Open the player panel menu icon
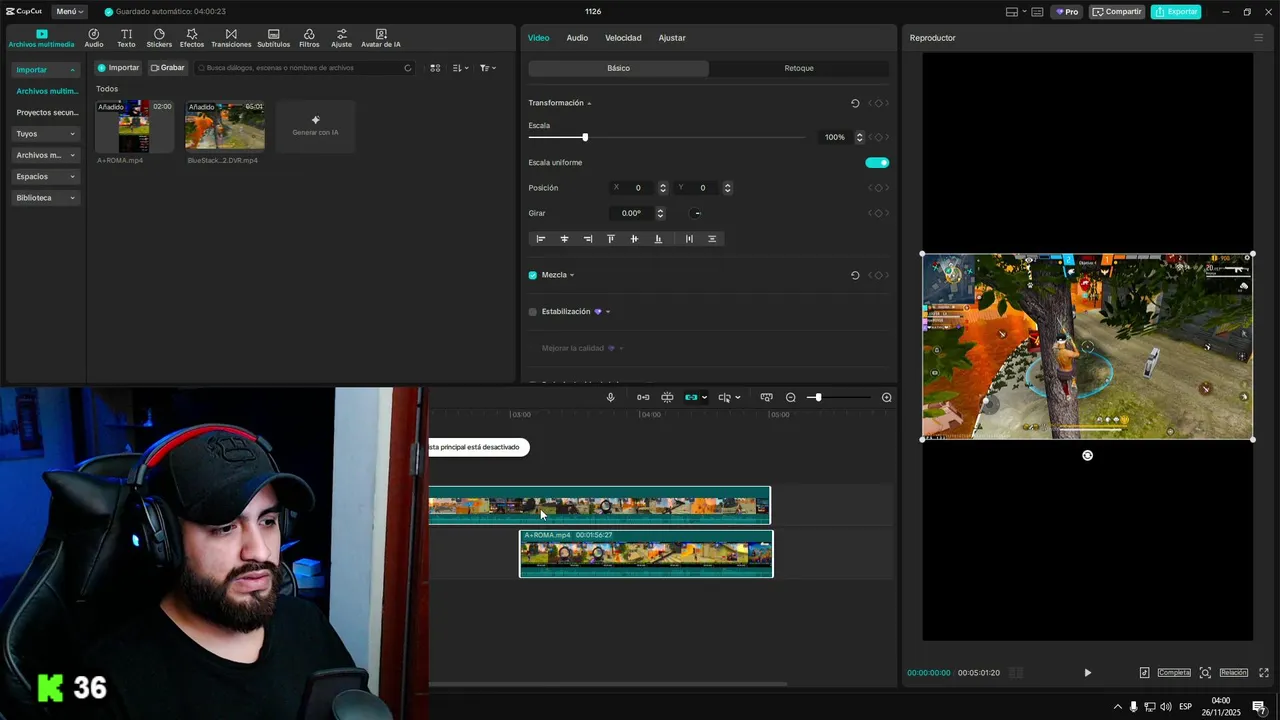The height and width of the screenshot is (720, 1280). [x=1258, y=38]
